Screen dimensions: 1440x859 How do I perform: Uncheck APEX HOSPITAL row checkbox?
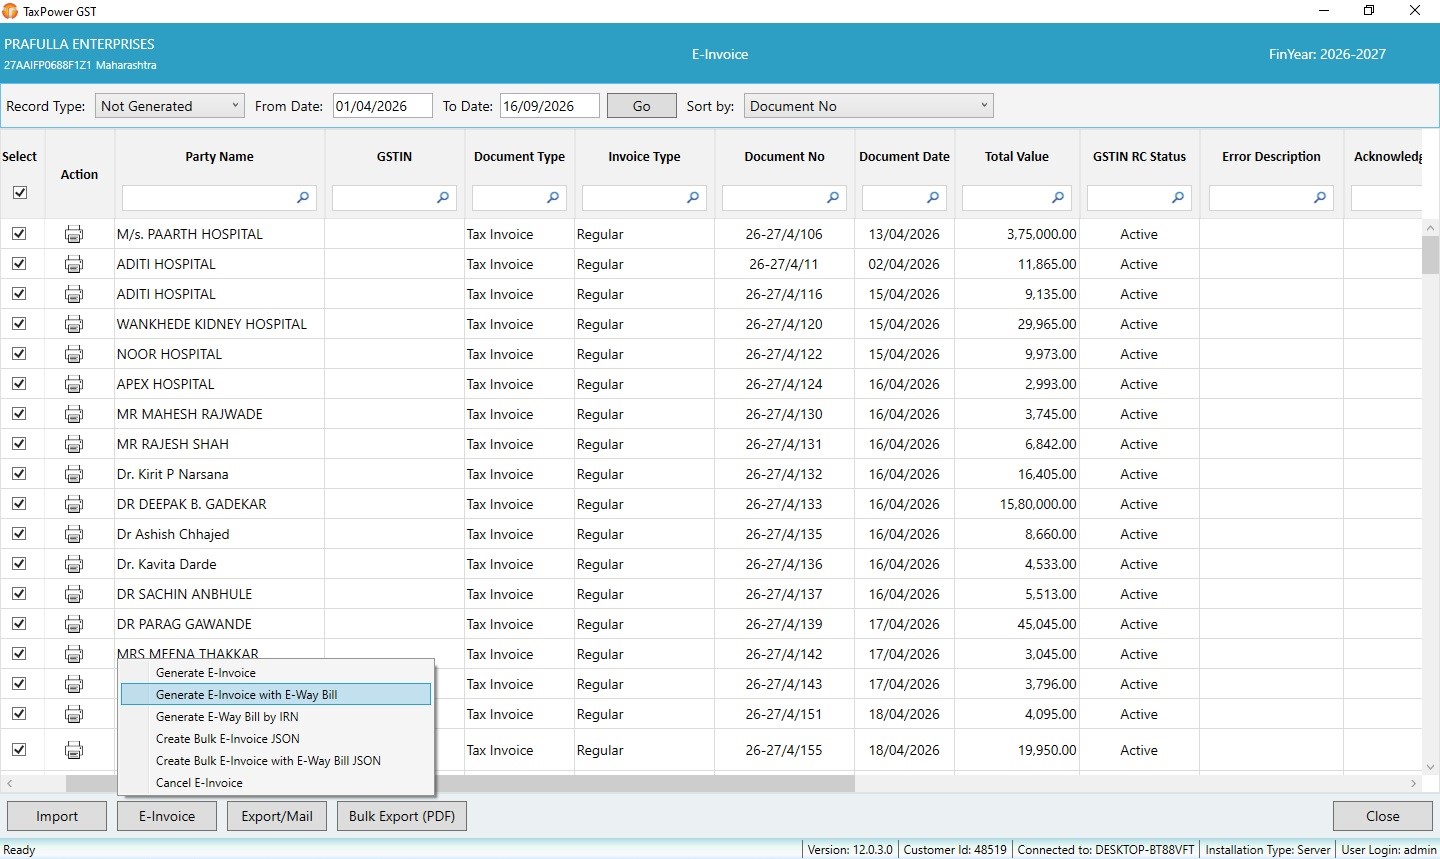tap(19, 384)
